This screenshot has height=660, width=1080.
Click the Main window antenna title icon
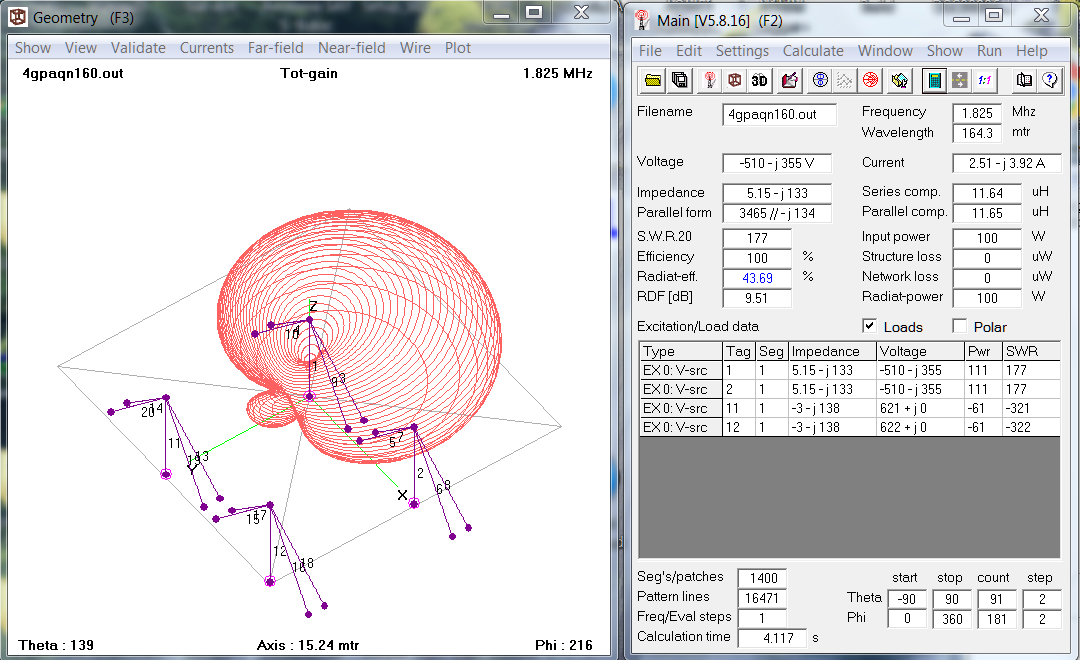click(642, 19)
